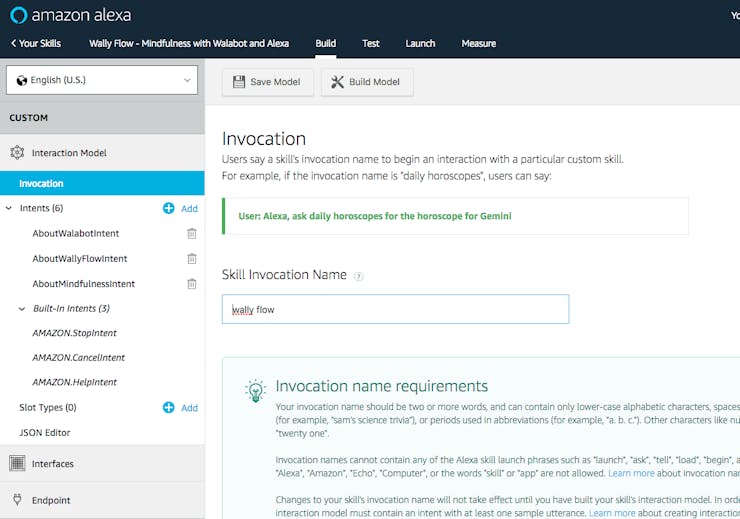Viewport: 740px width, 519px height.
Task: Click the Save Model floppy disk icon
Action: (239, 82)
